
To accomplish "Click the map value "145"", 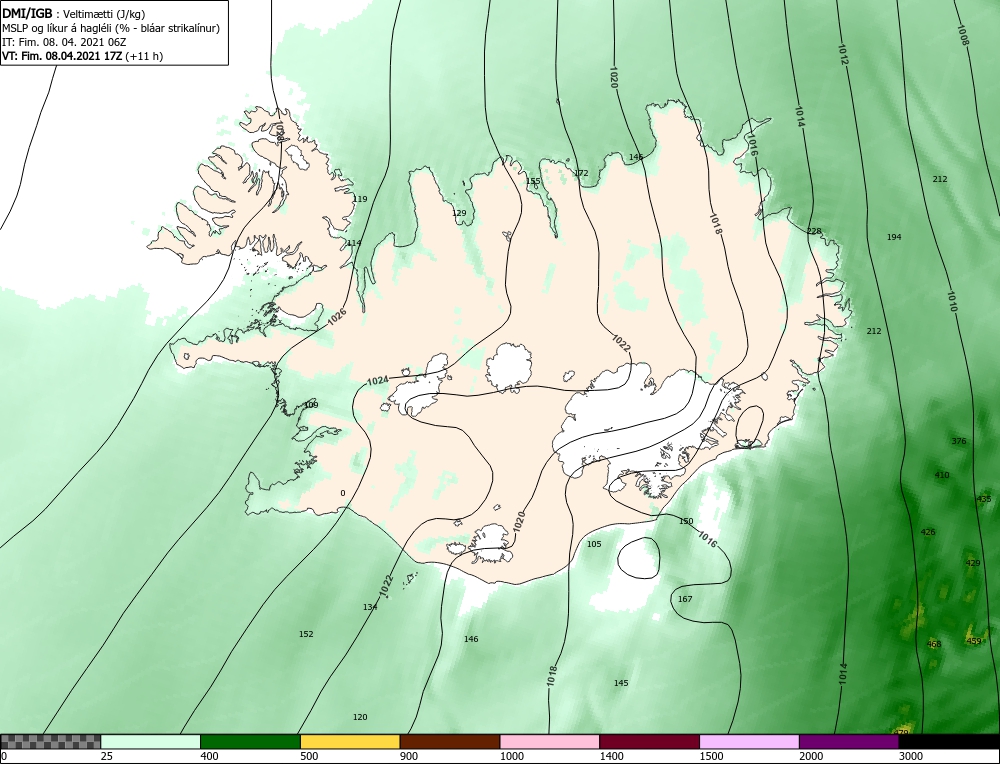I will (621, 683).
